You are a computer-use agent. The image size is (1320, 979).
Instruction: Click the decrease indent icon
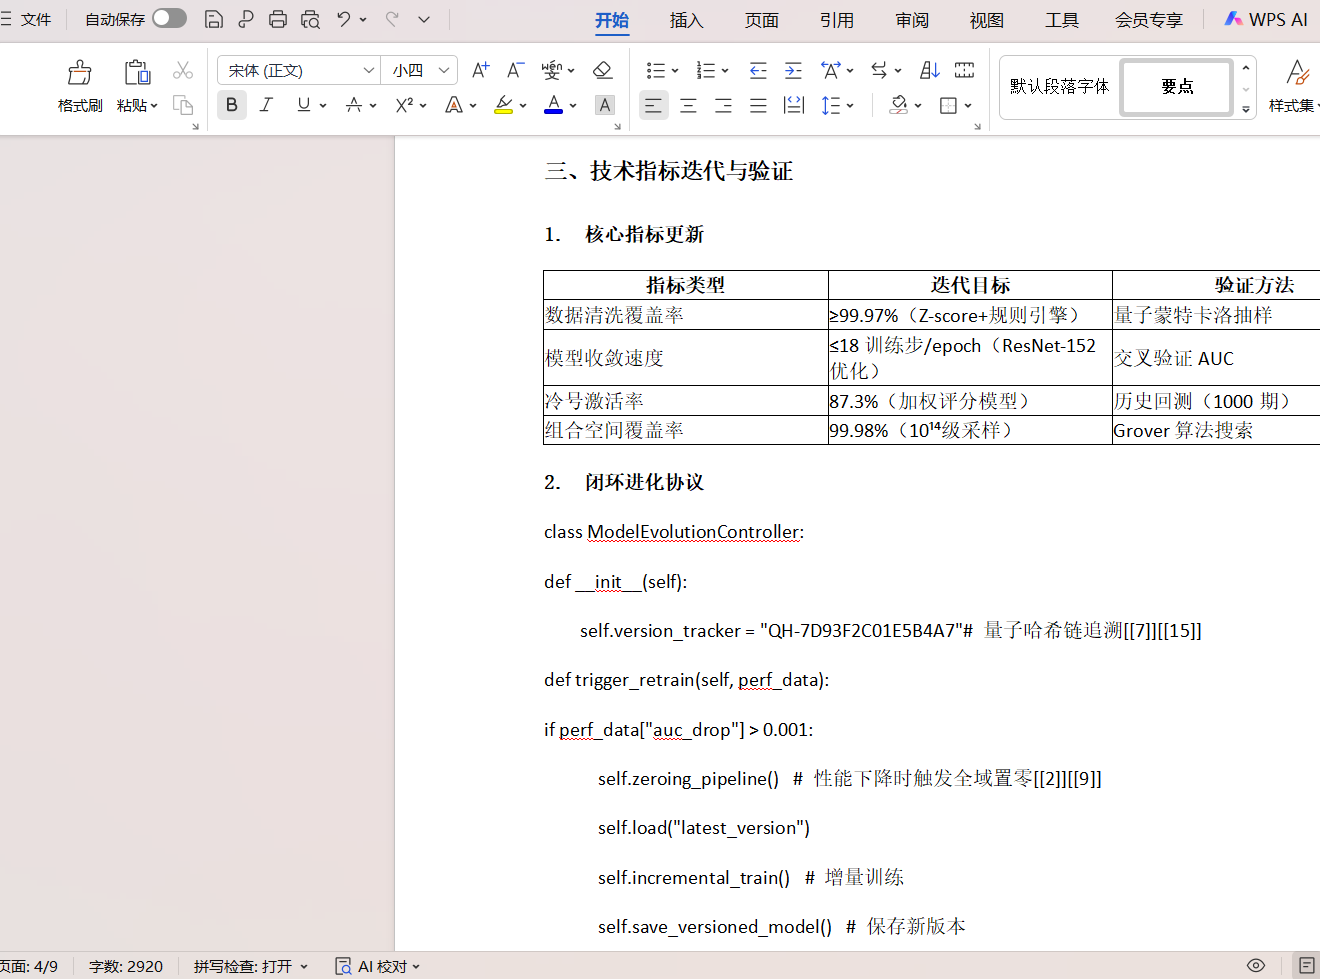tap(758, 70)
